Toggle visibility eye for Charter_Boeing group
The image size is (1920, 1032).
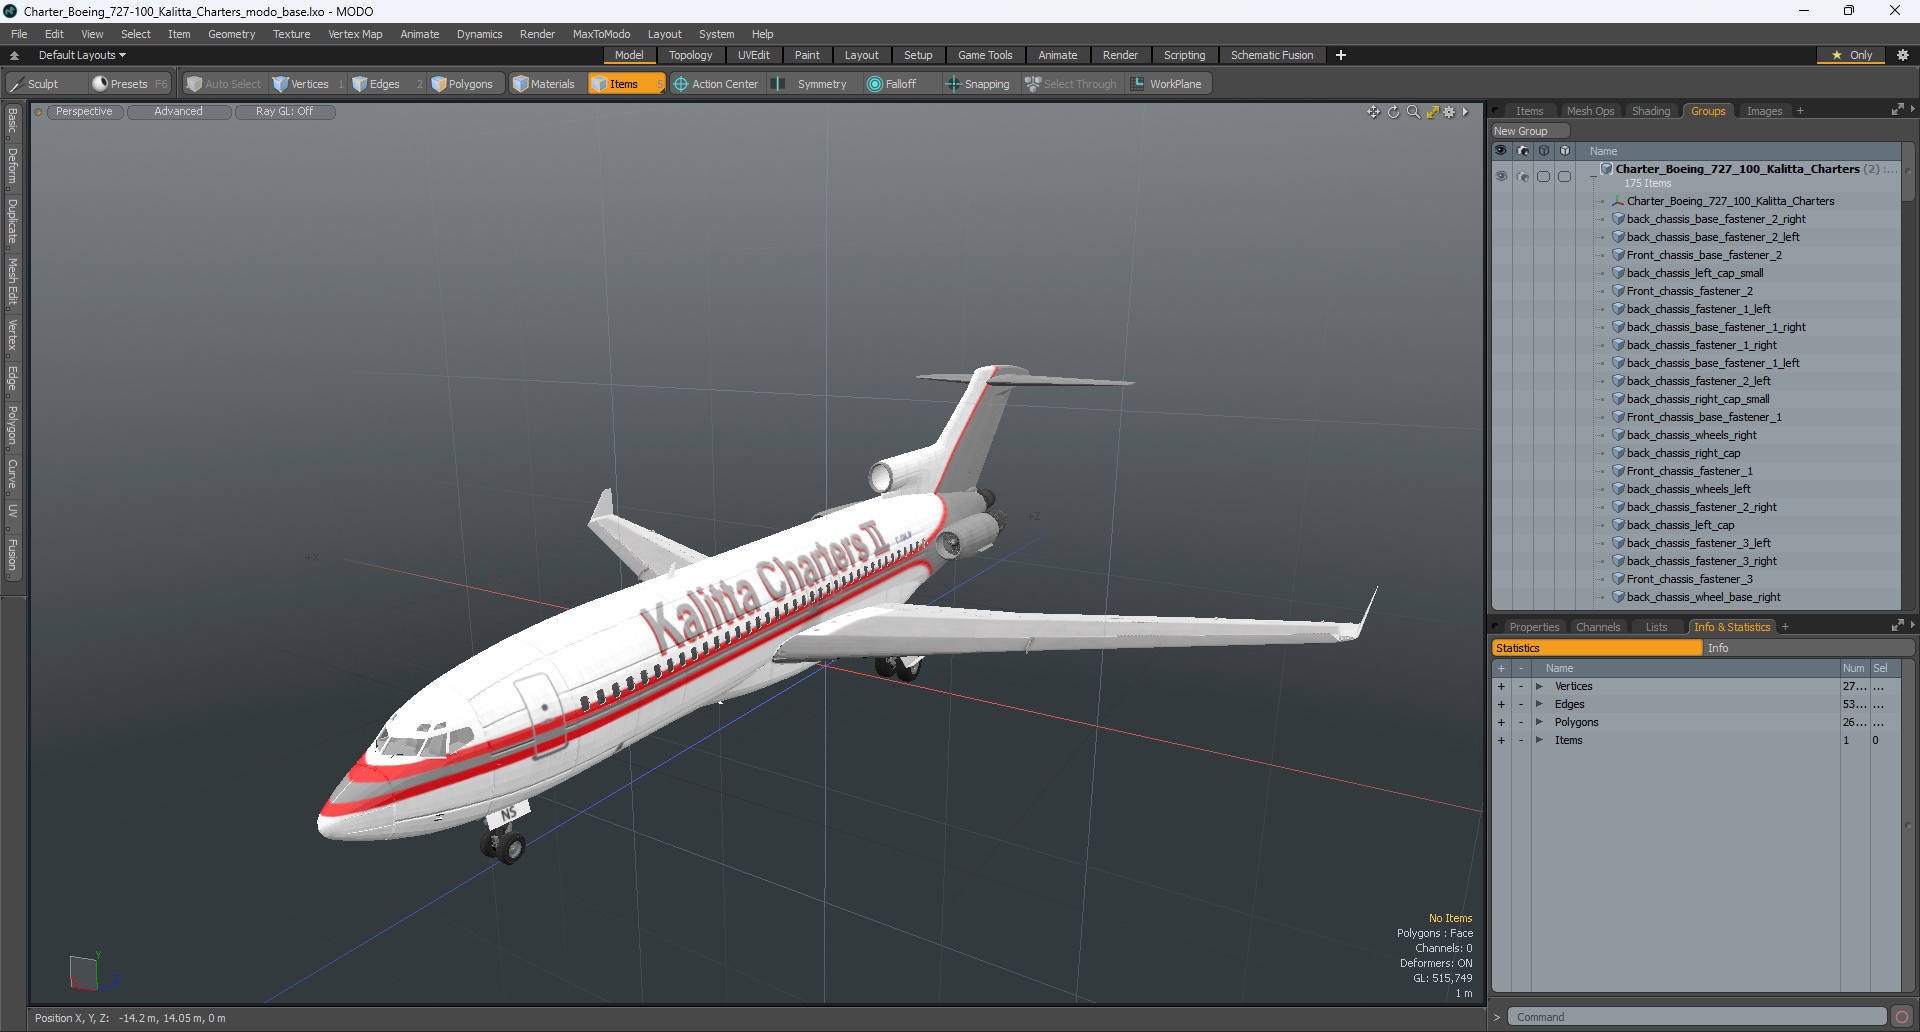click(x=1501, y=176)
